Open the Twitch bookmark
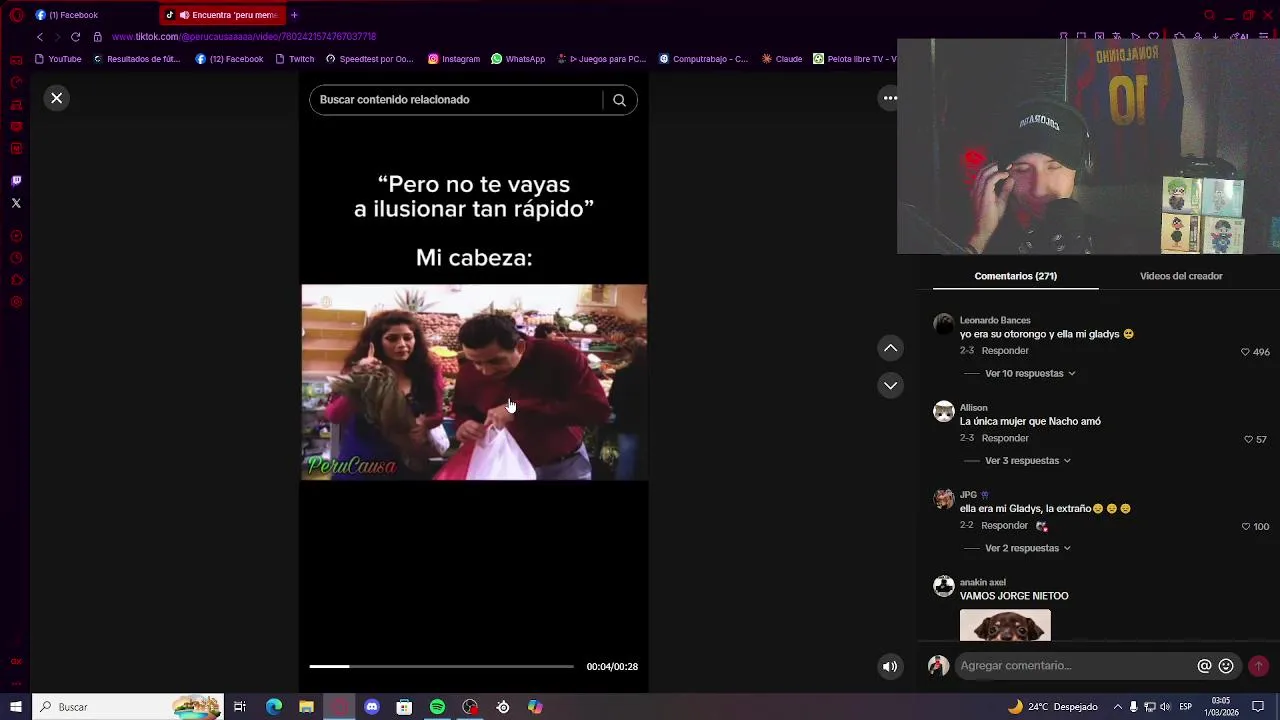This screenshot has height=720, width=1280. click(x=294, y=59)
